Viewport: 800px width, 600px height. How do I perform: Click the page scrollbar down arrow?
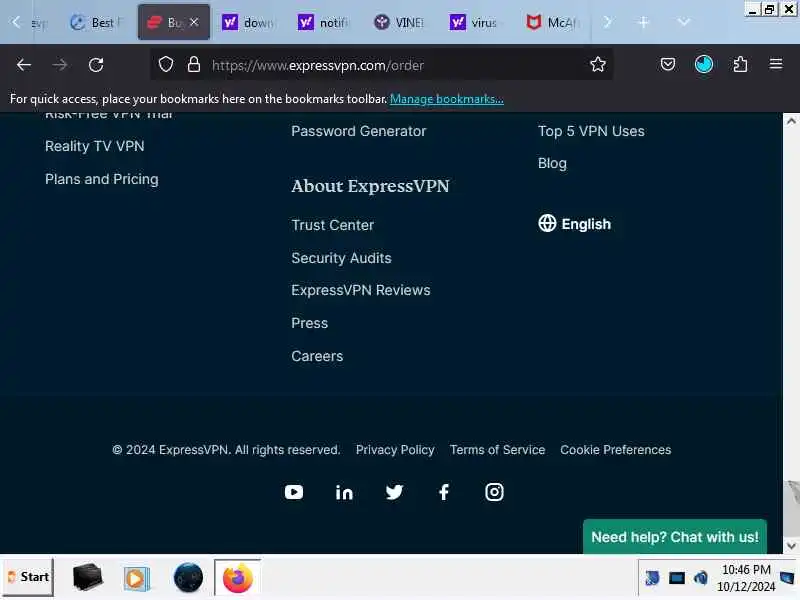point(791,545)
